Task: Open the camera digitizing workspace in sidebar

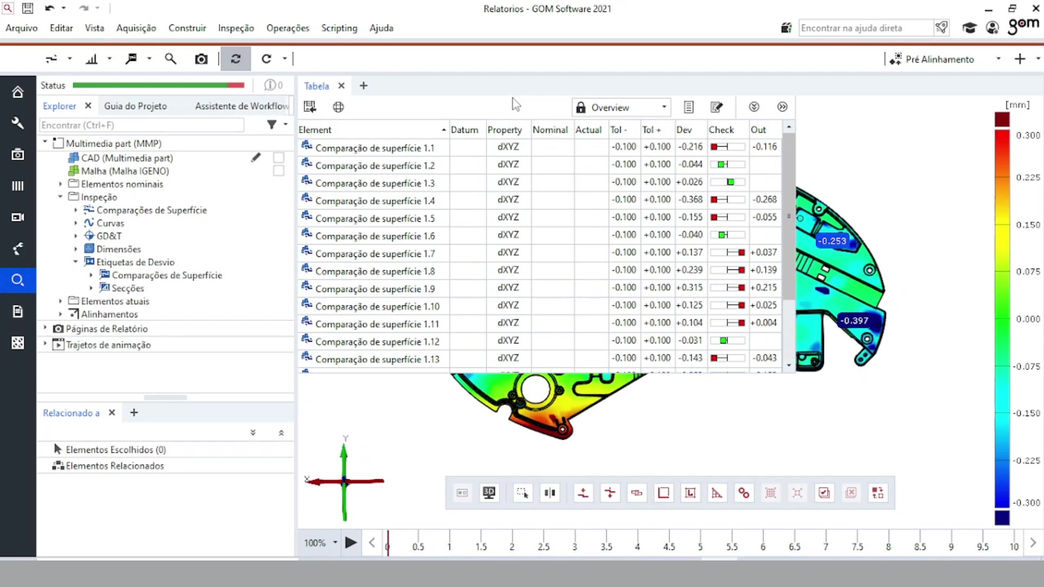Action: point(18,154)
